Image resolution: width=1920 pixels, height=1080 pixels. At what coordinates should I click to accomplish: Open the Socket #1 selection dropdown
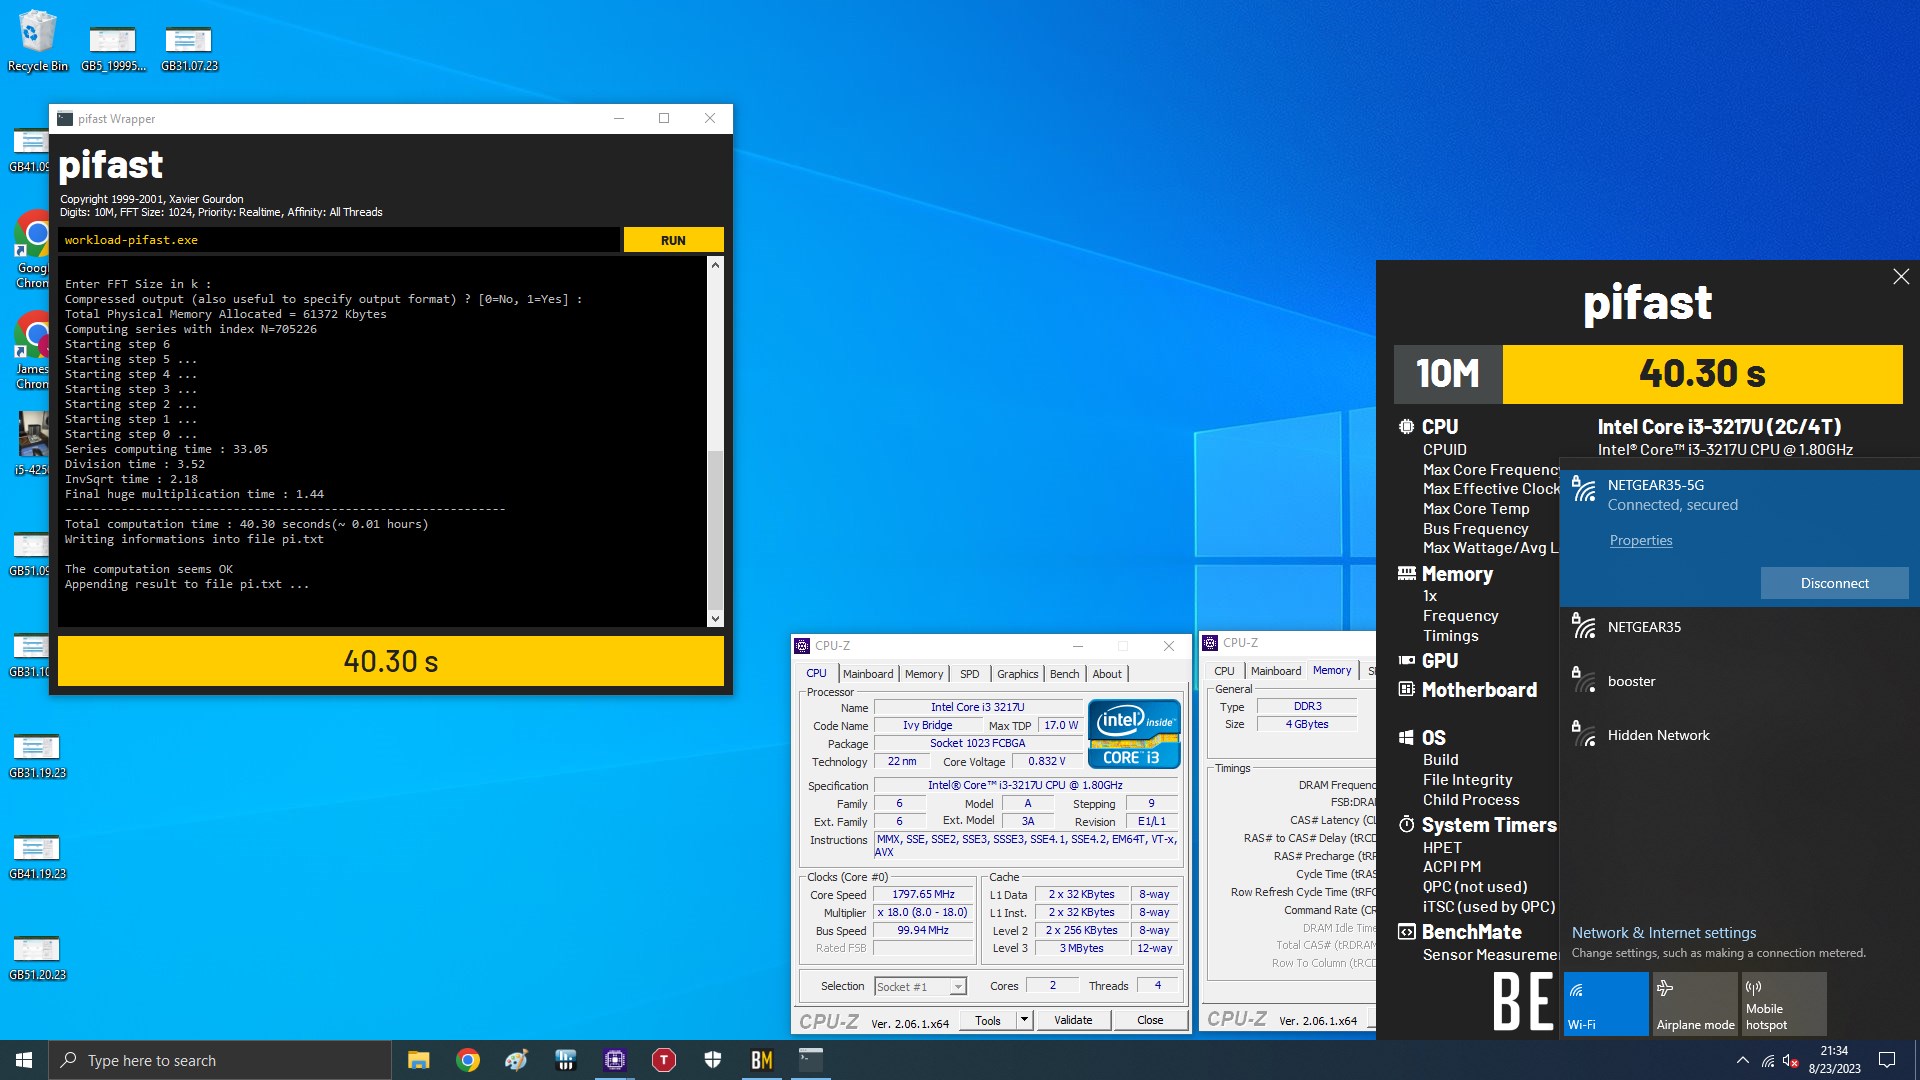point(920,987)
